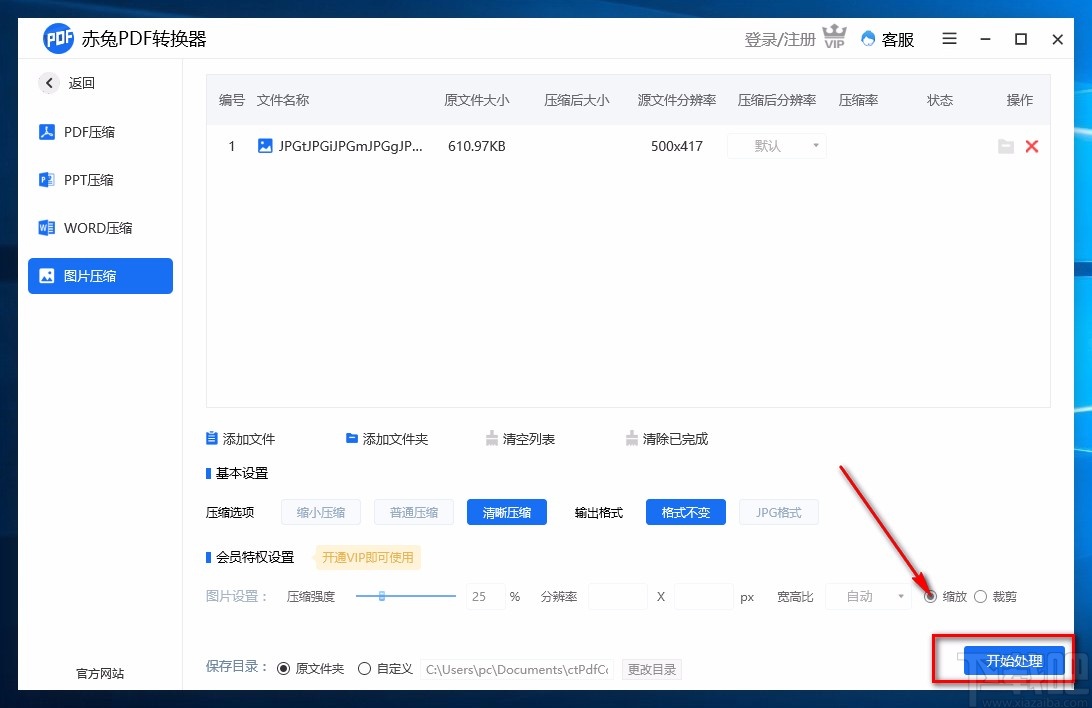
Task: Click the 图片压缩 sidebar icon
Action: pyautogui.click(x=46, y=276)
